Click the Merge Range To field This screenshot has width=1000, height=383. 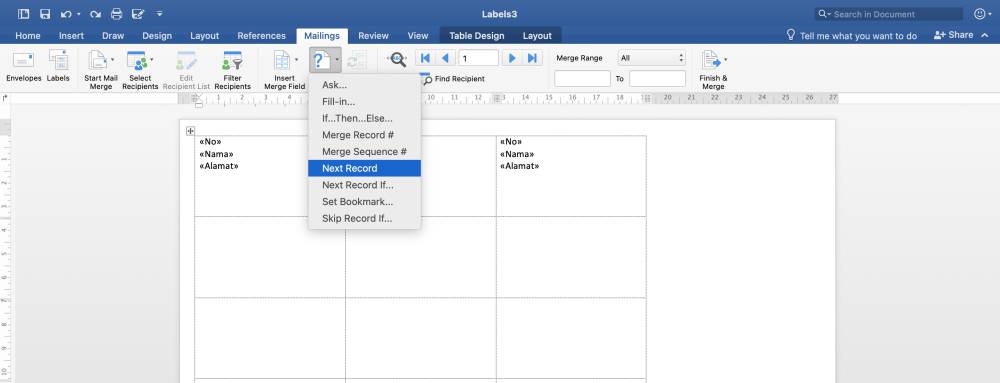pyautogui.click(x=658, y=78)
